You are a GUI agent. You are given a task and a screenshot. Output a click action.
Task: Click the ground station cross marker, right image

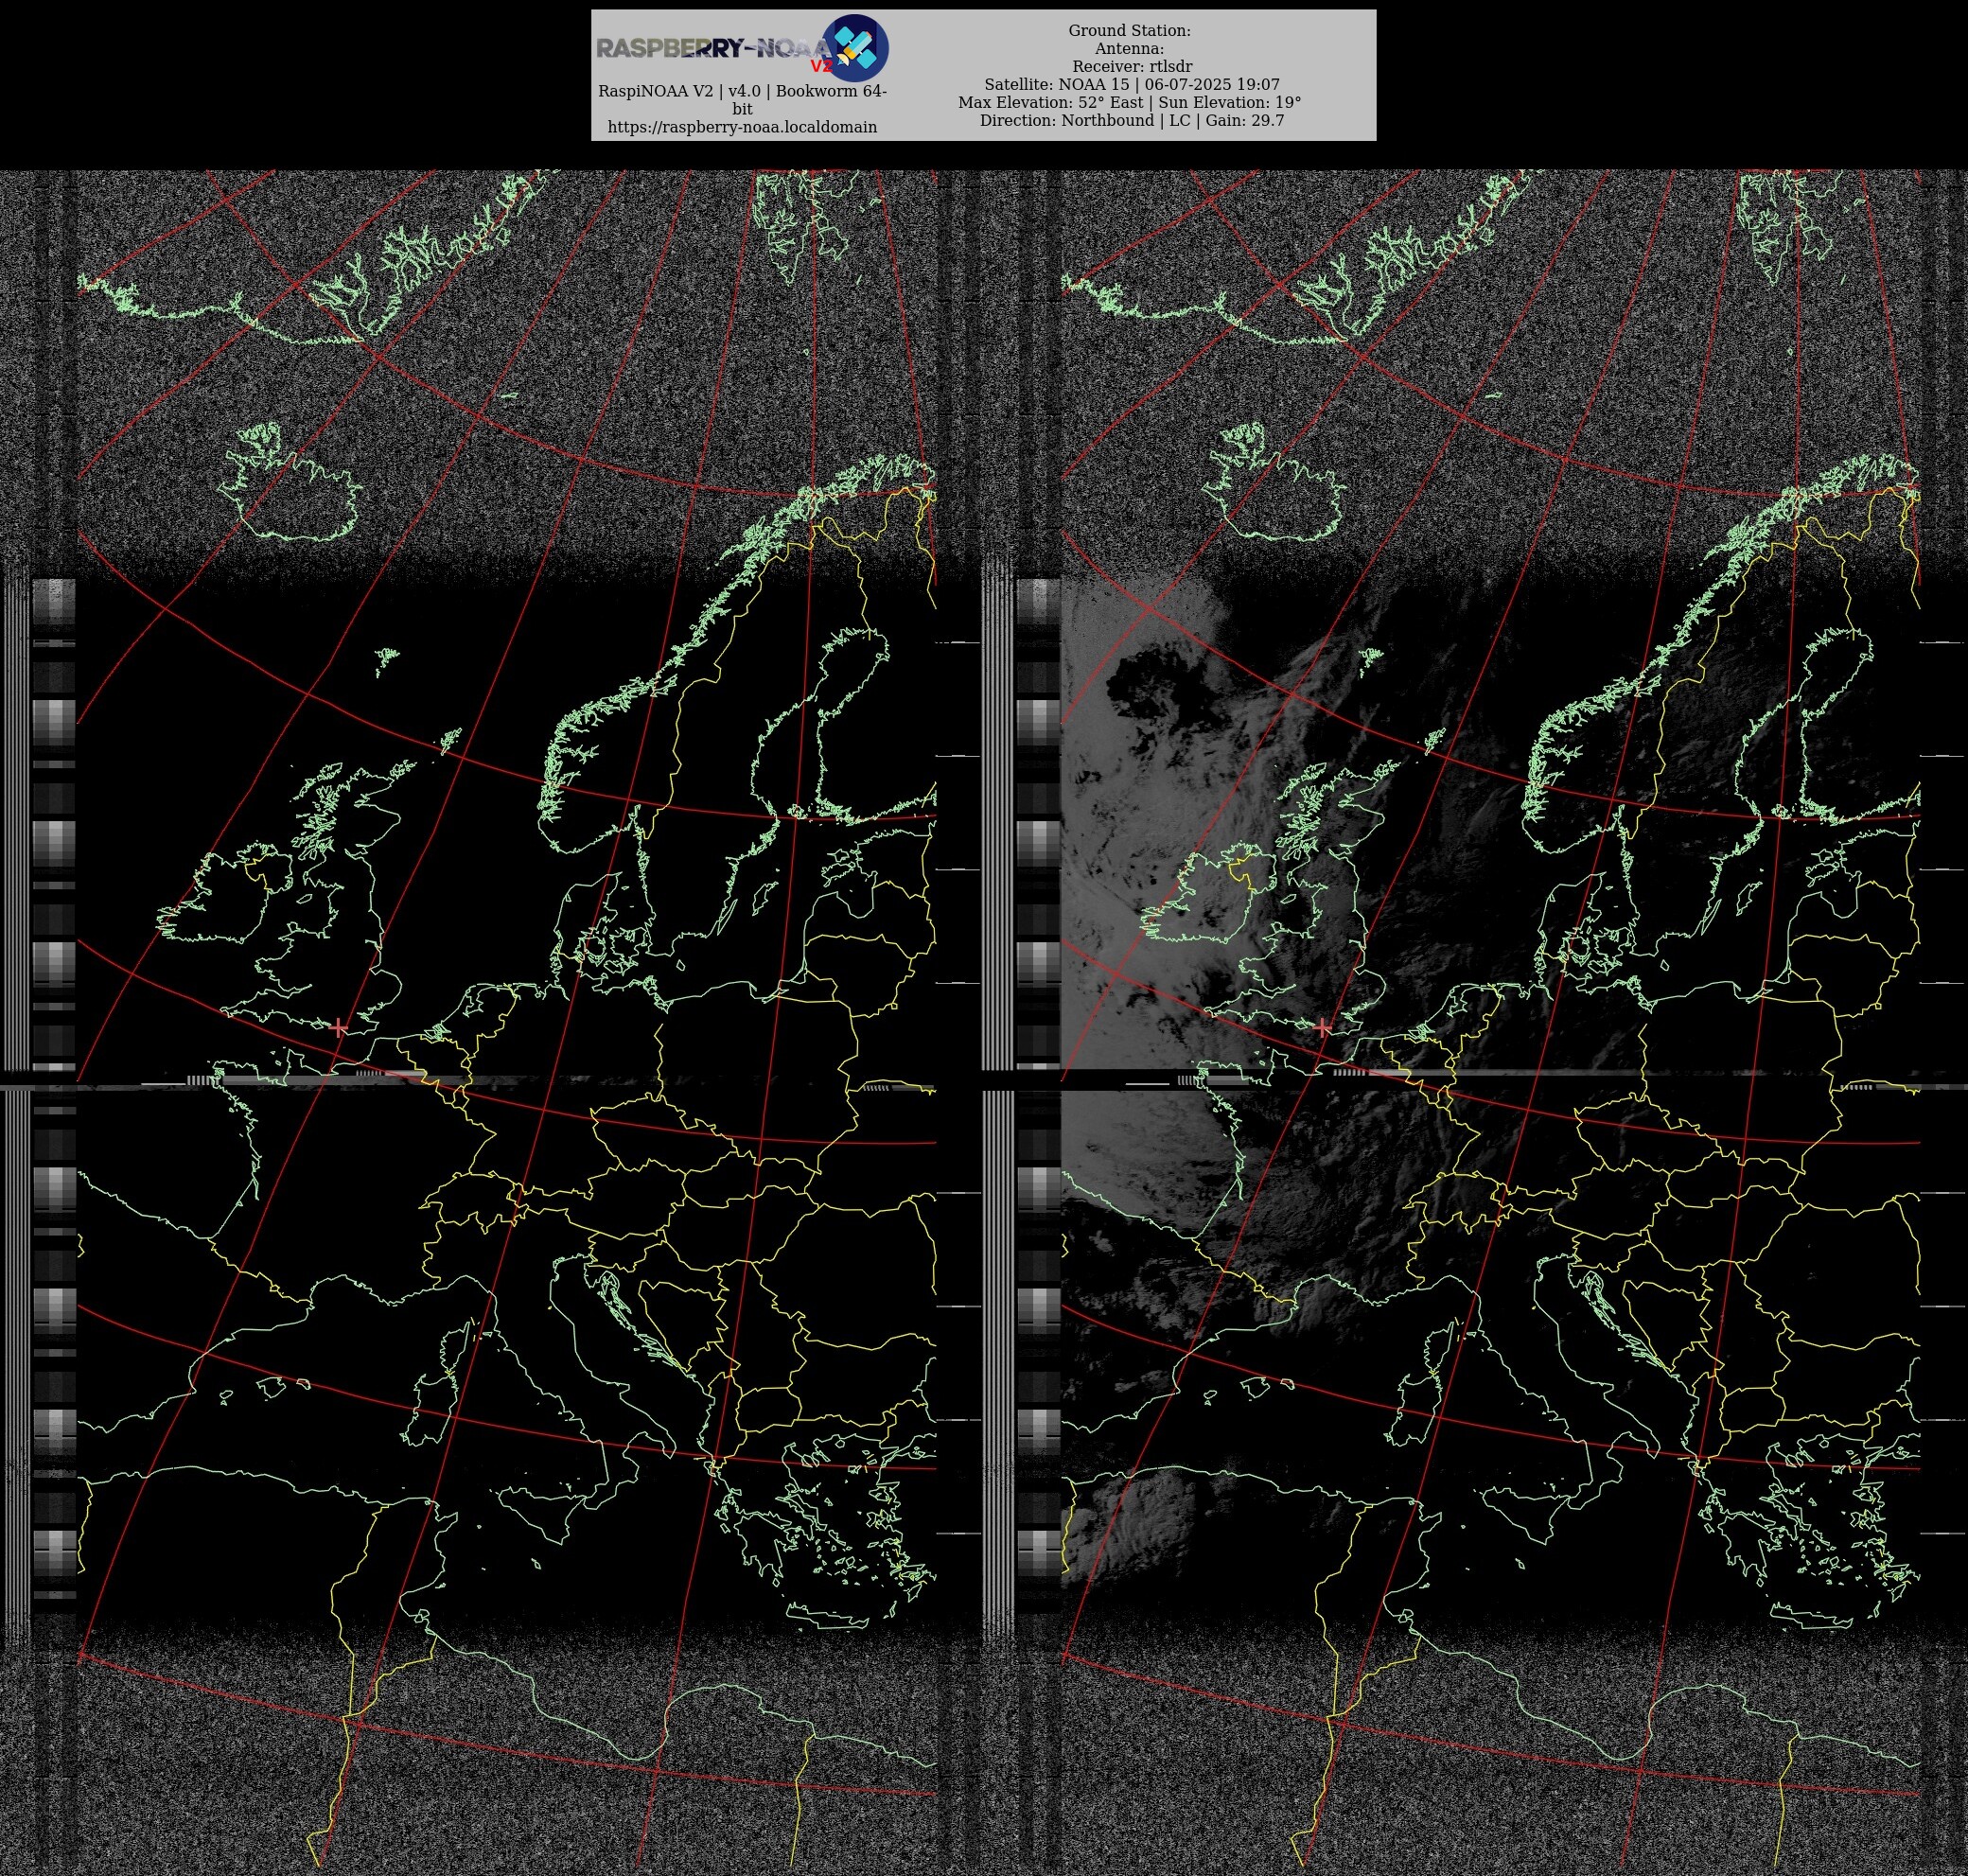click(1323, 1027)
